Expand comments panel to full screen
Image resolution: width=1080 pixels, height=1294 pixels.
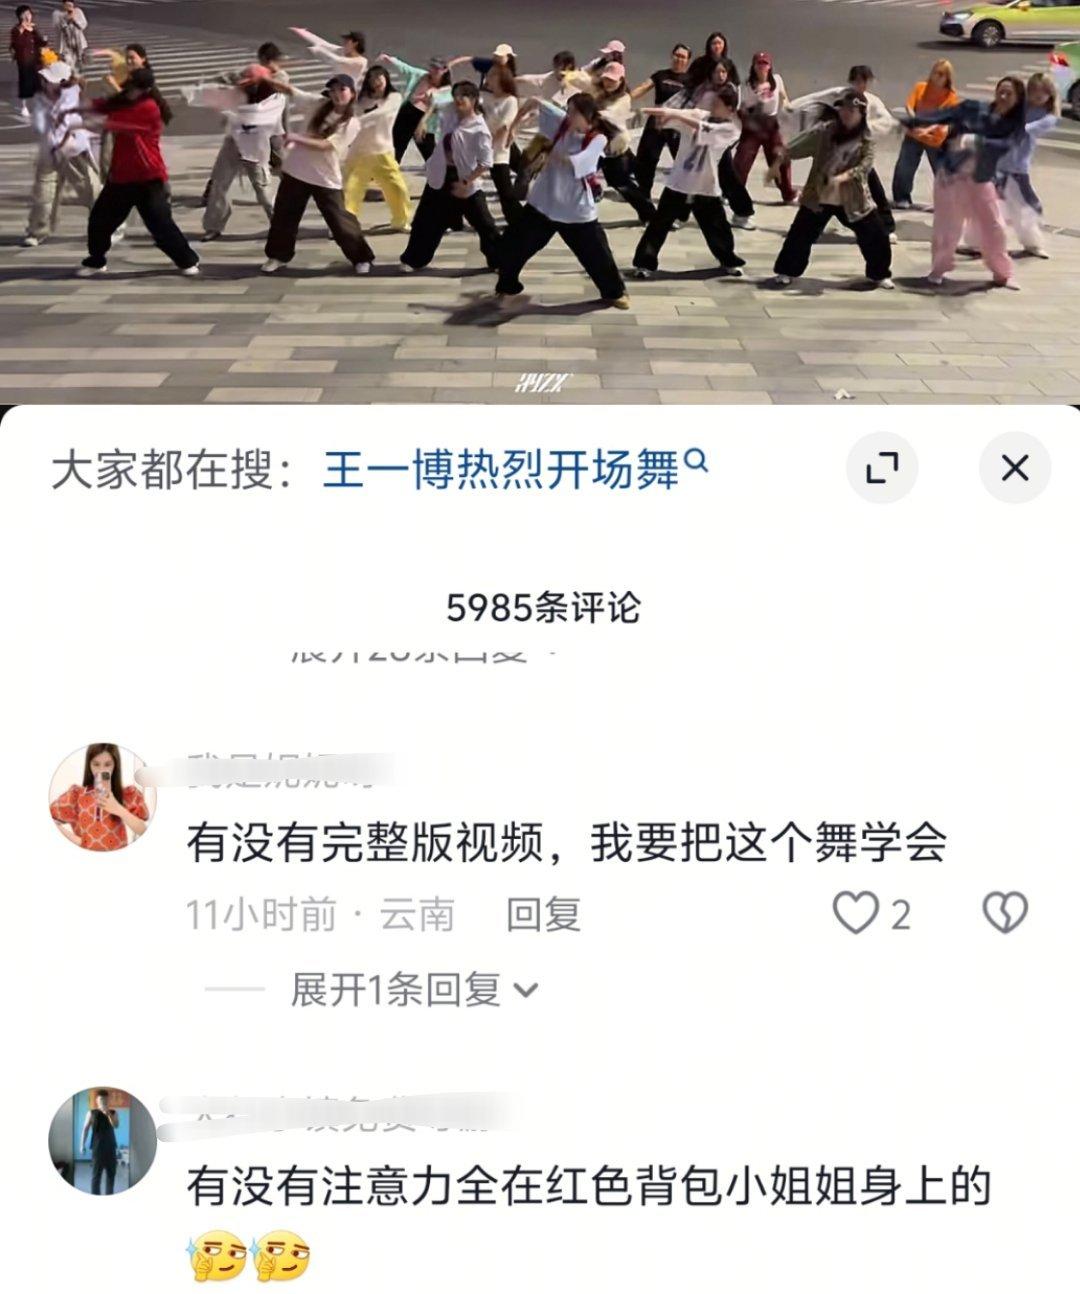(882, 467)
